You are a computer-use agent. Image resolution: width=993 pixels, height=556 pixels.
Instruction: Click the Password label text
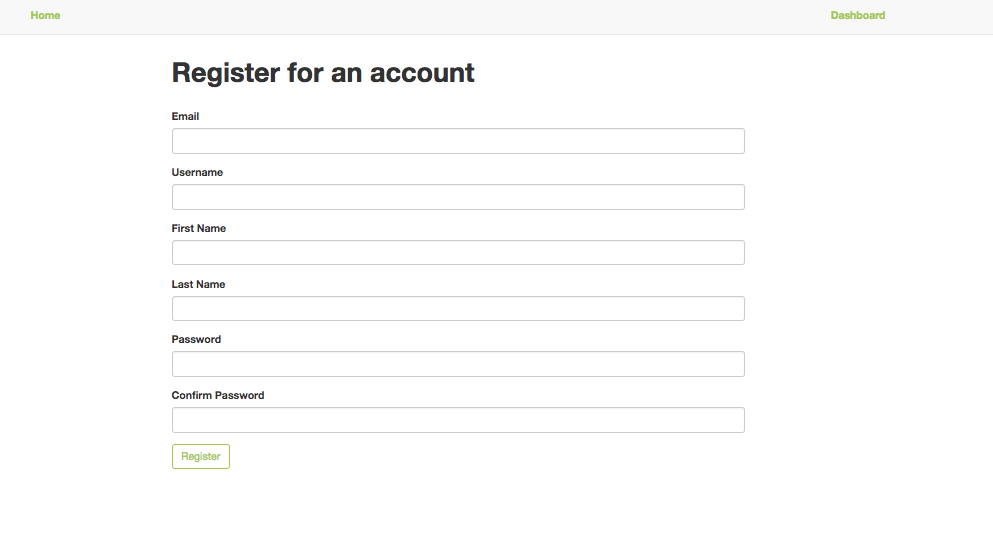point(196,340)
